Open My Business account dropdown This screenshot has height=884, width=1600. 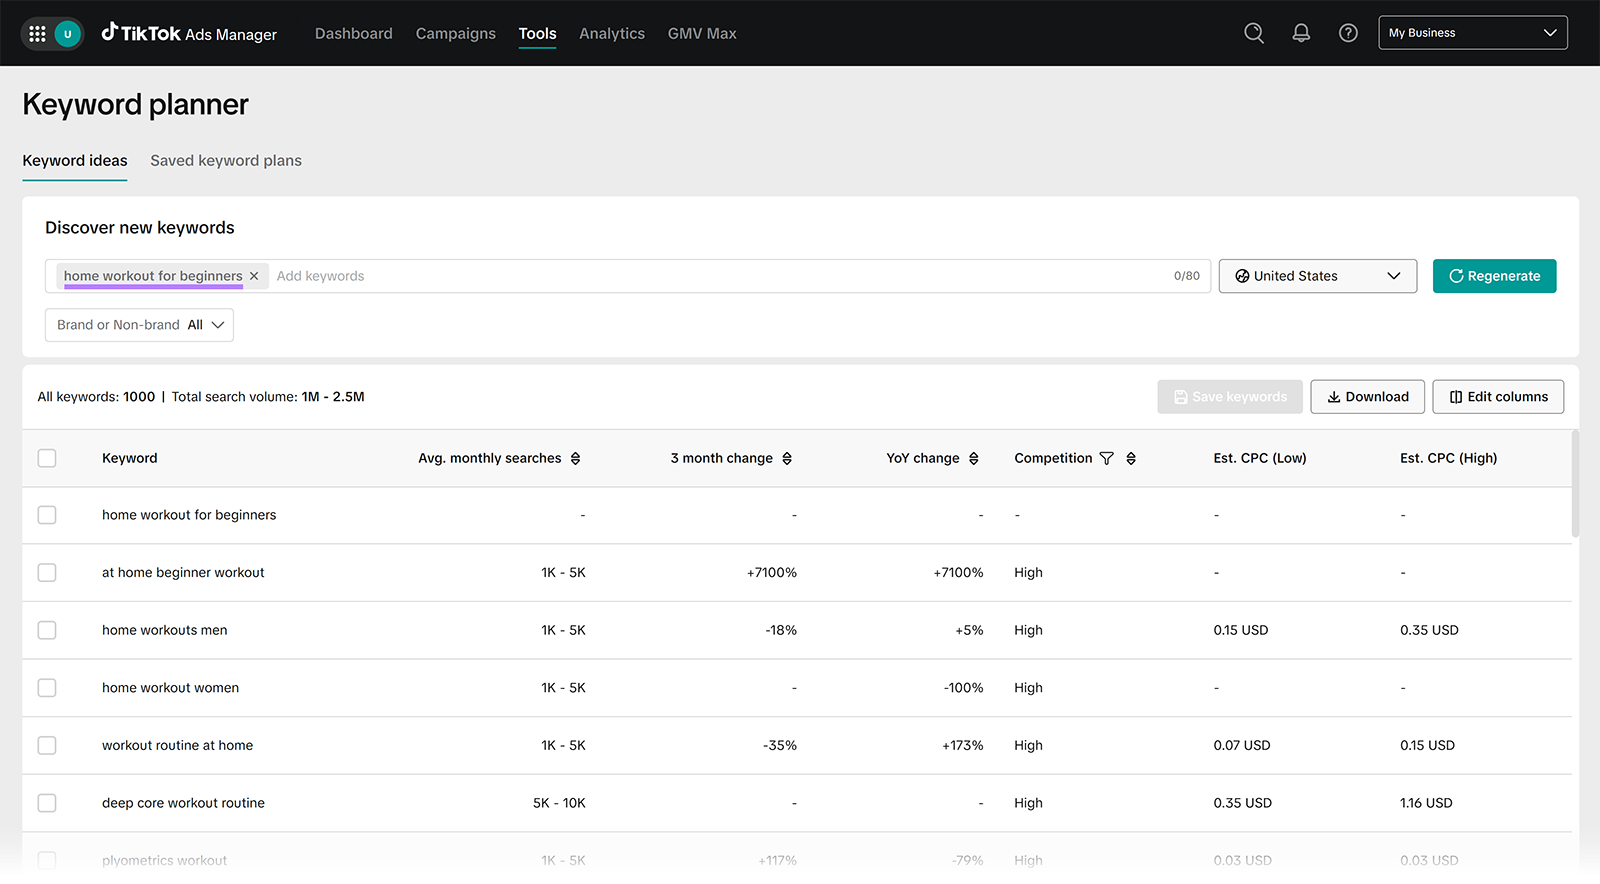(1473, 33)
